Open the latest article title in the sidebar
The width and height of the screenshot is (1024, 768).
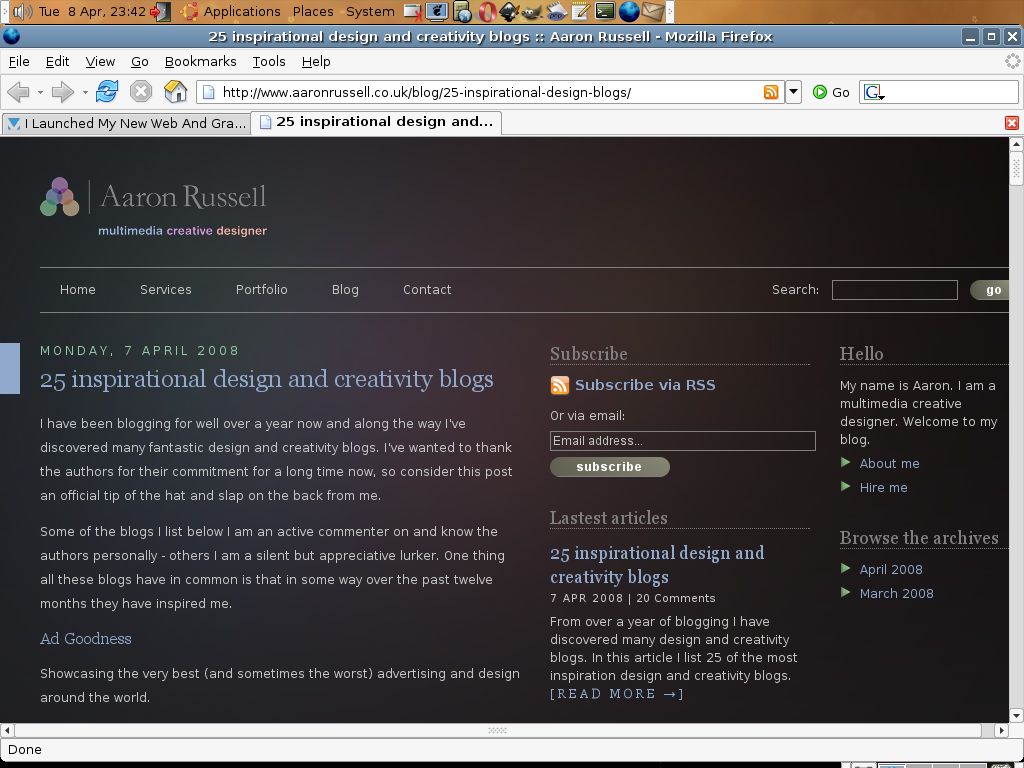657,565
